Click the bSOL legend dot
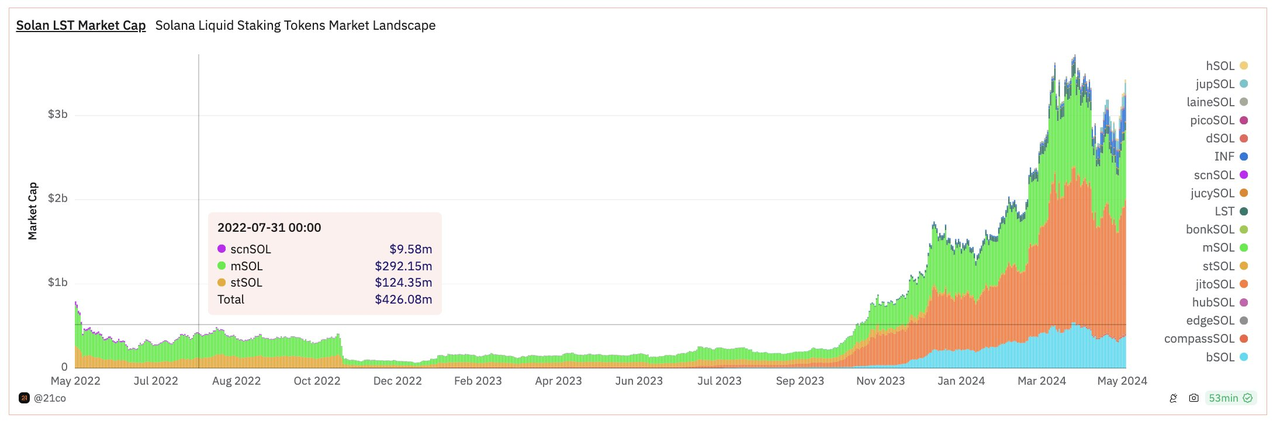 (x=1244, y=357)
